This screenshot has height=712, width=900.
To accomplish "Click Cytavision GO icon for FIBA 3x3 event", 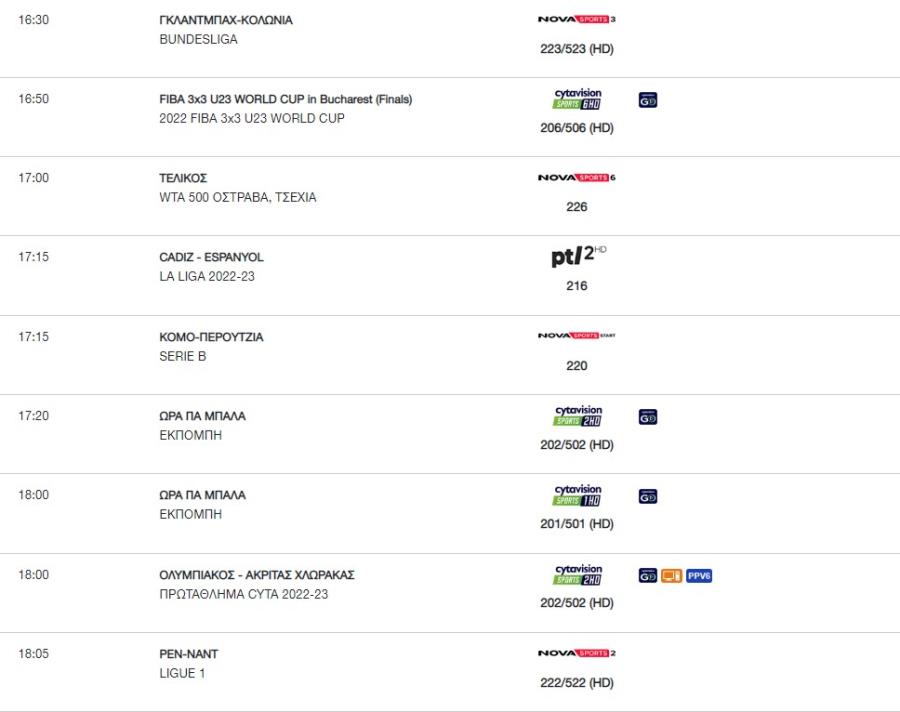I will (x=647, y=100).
